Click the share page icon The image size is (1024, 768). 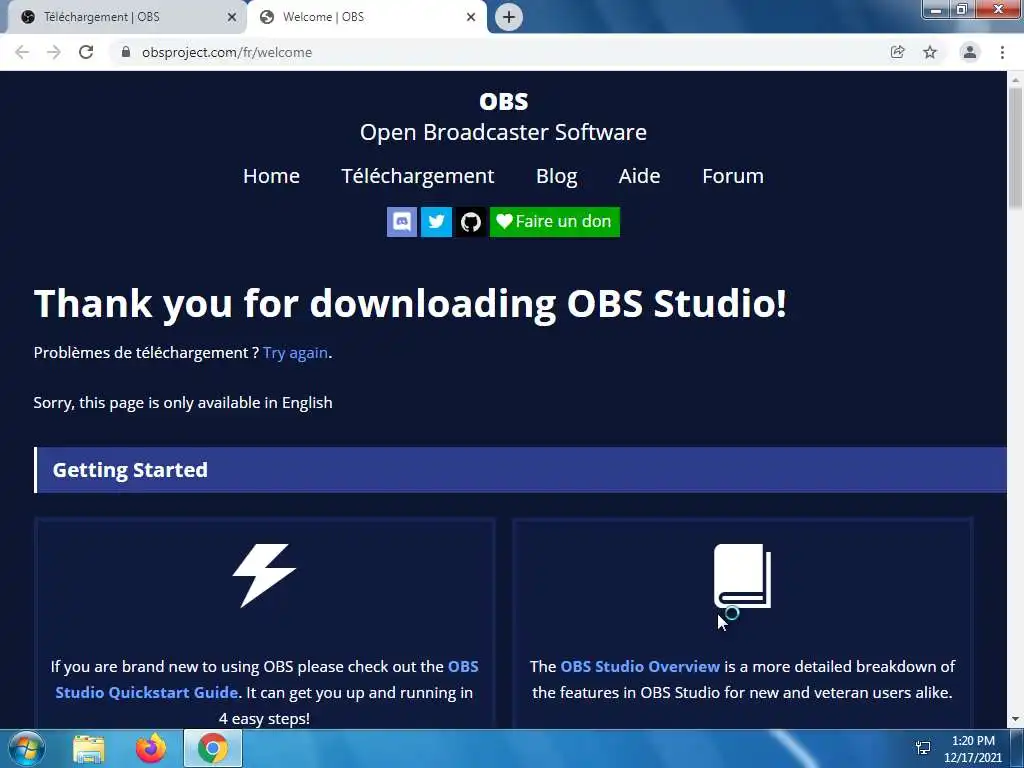[x=898, y=52]
